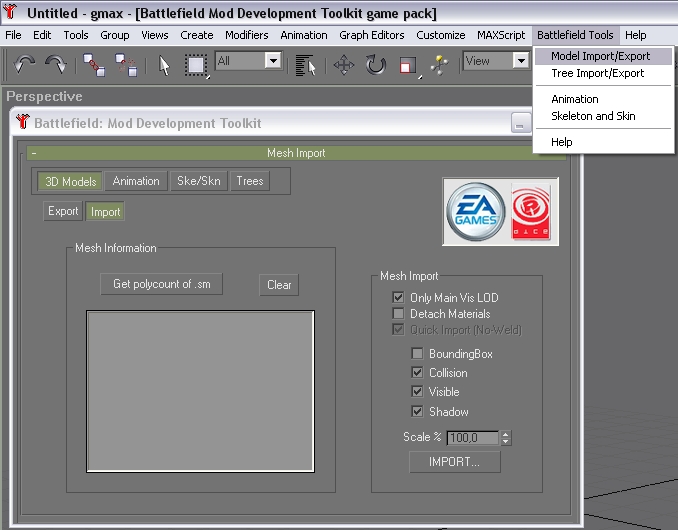Click Get polycount of .sm button
Viewport: 678px width, 530px height.
tap(162, 284)
